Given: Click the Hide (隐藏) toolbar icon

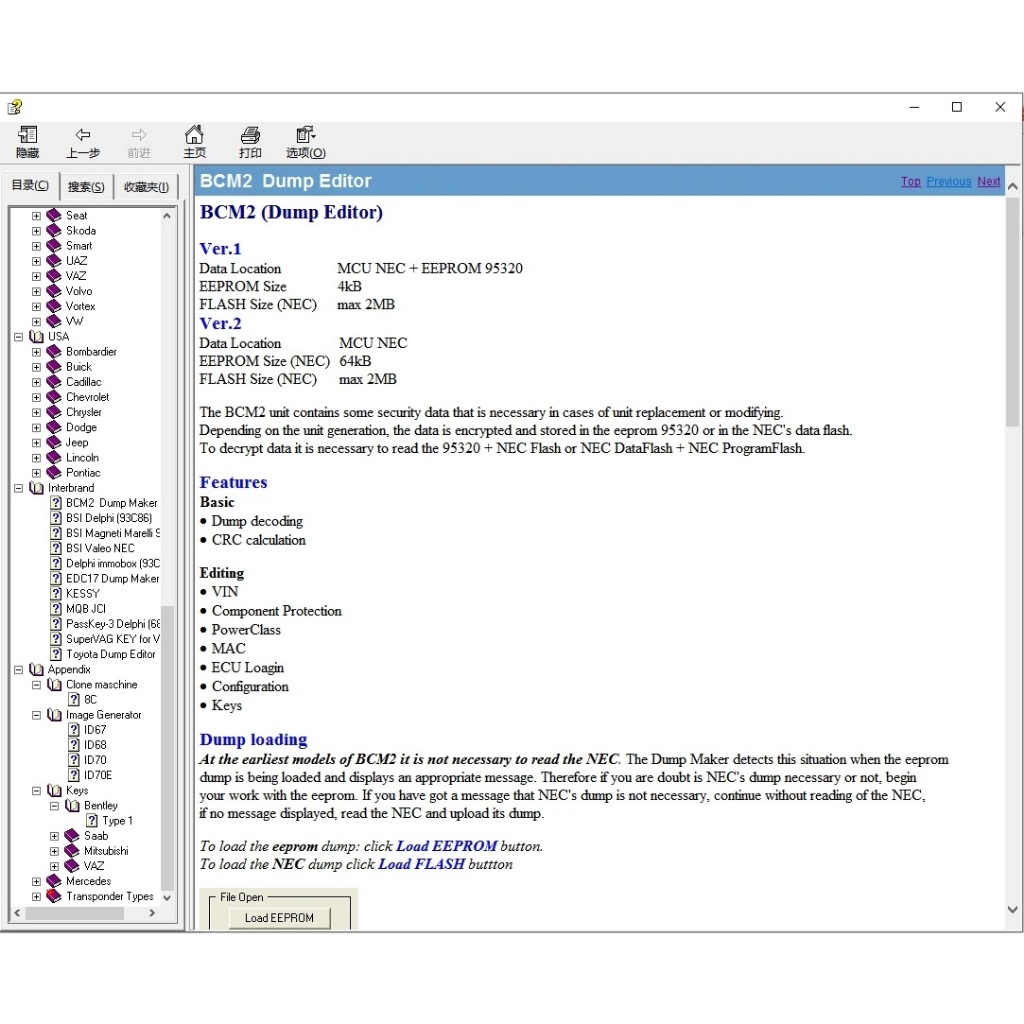Looking at the screenshot, I should [x=28, y=135].
